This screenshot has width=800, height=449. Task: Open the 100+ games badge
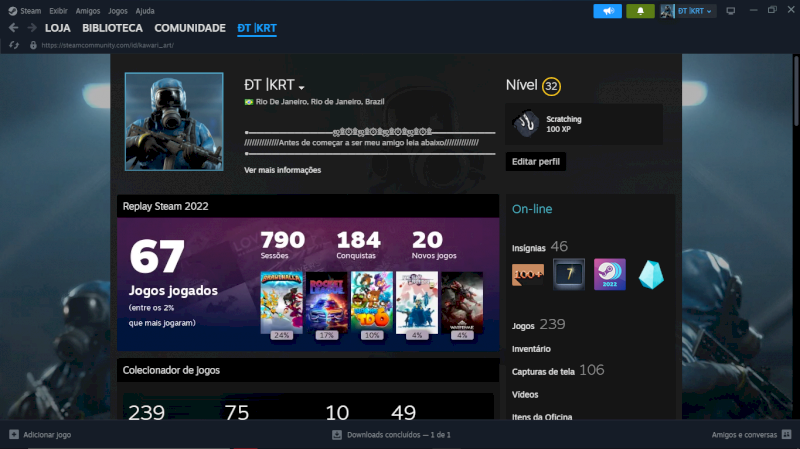click(528, 275)
